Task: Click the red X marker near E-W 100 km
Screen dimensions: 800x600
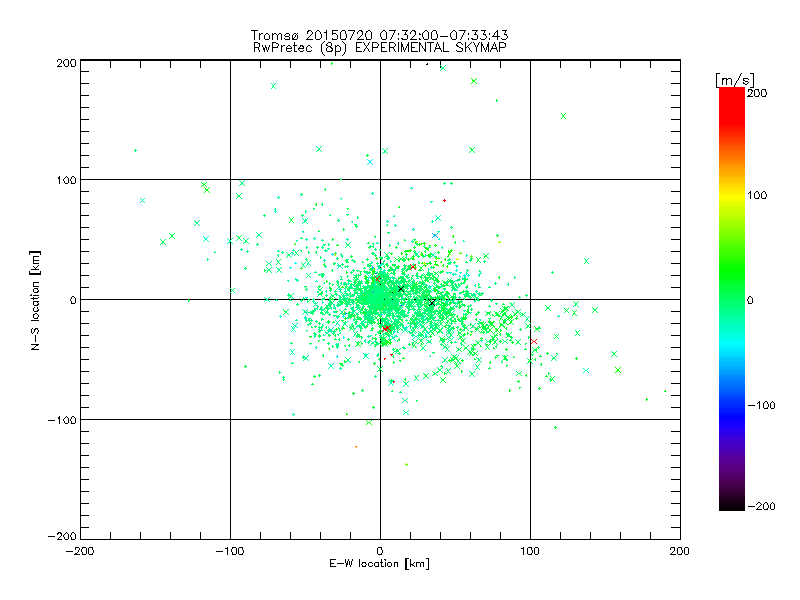Action: tap(534, 341)
